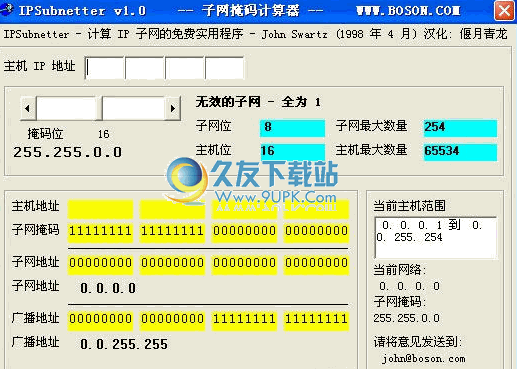Click the fourth octet IP address field
517x369 pixels.
(x=225, y=68)
